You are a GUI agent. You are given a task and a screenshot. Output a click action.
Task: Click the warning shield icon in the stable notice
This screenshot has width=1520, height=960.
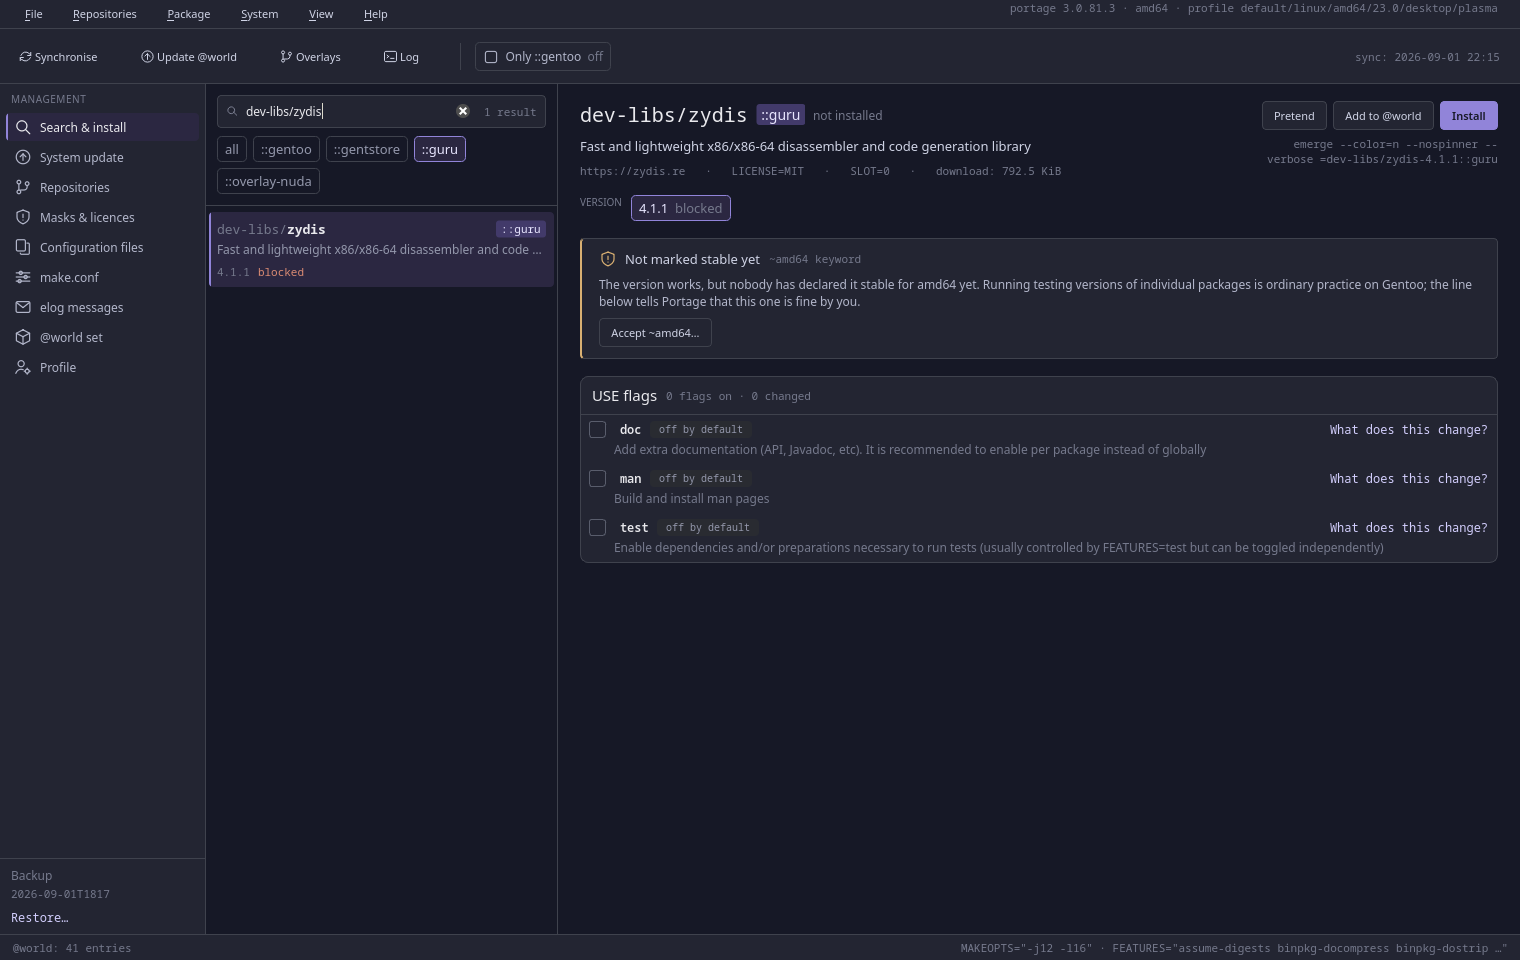607,259
